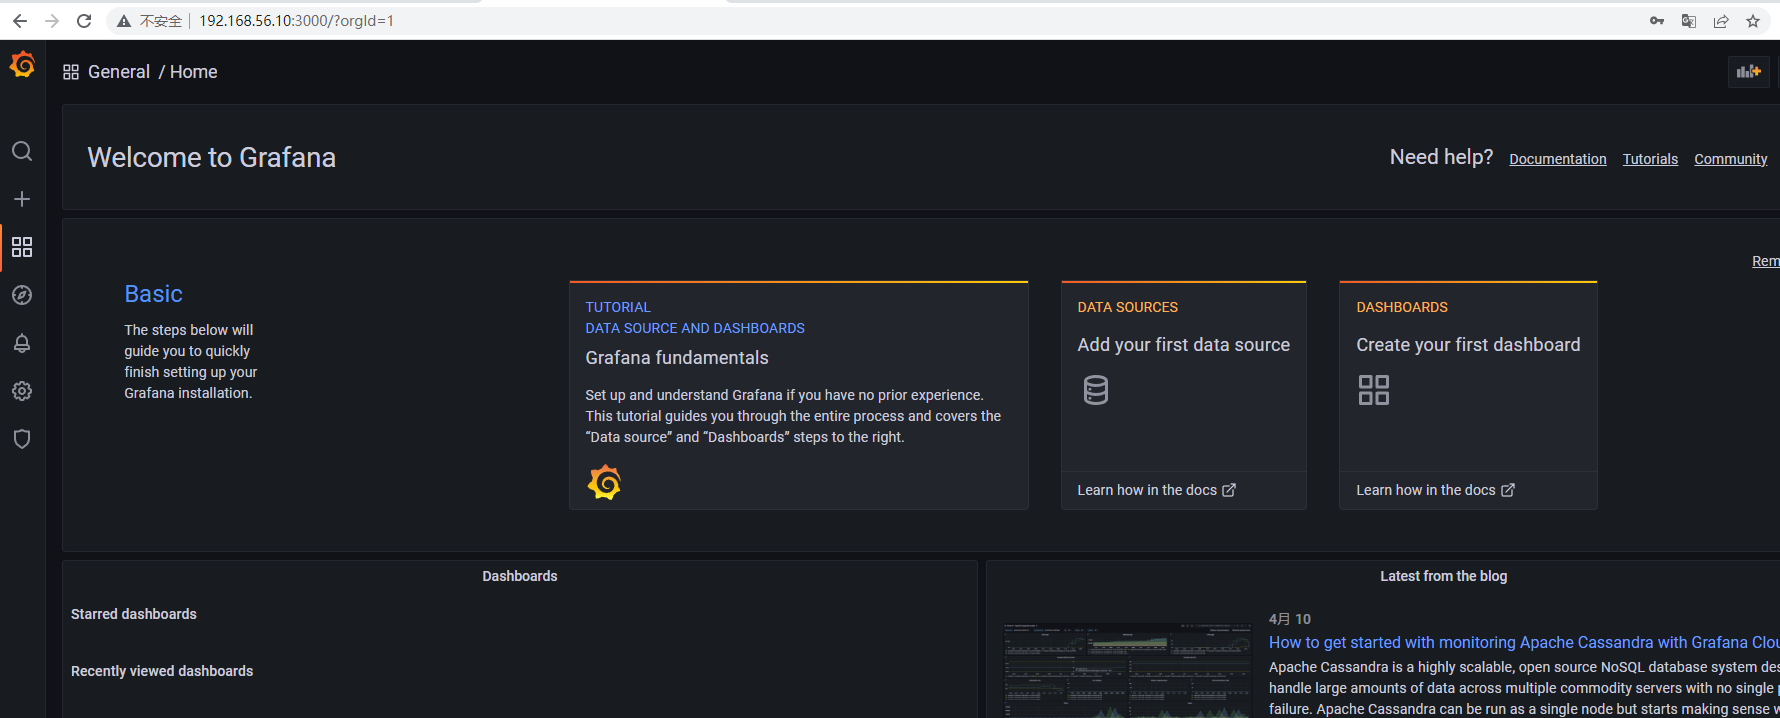The width and height of the screenshot is (1780, 718).
Task: Open the Documentation help link
Action: pos(1558,159)
